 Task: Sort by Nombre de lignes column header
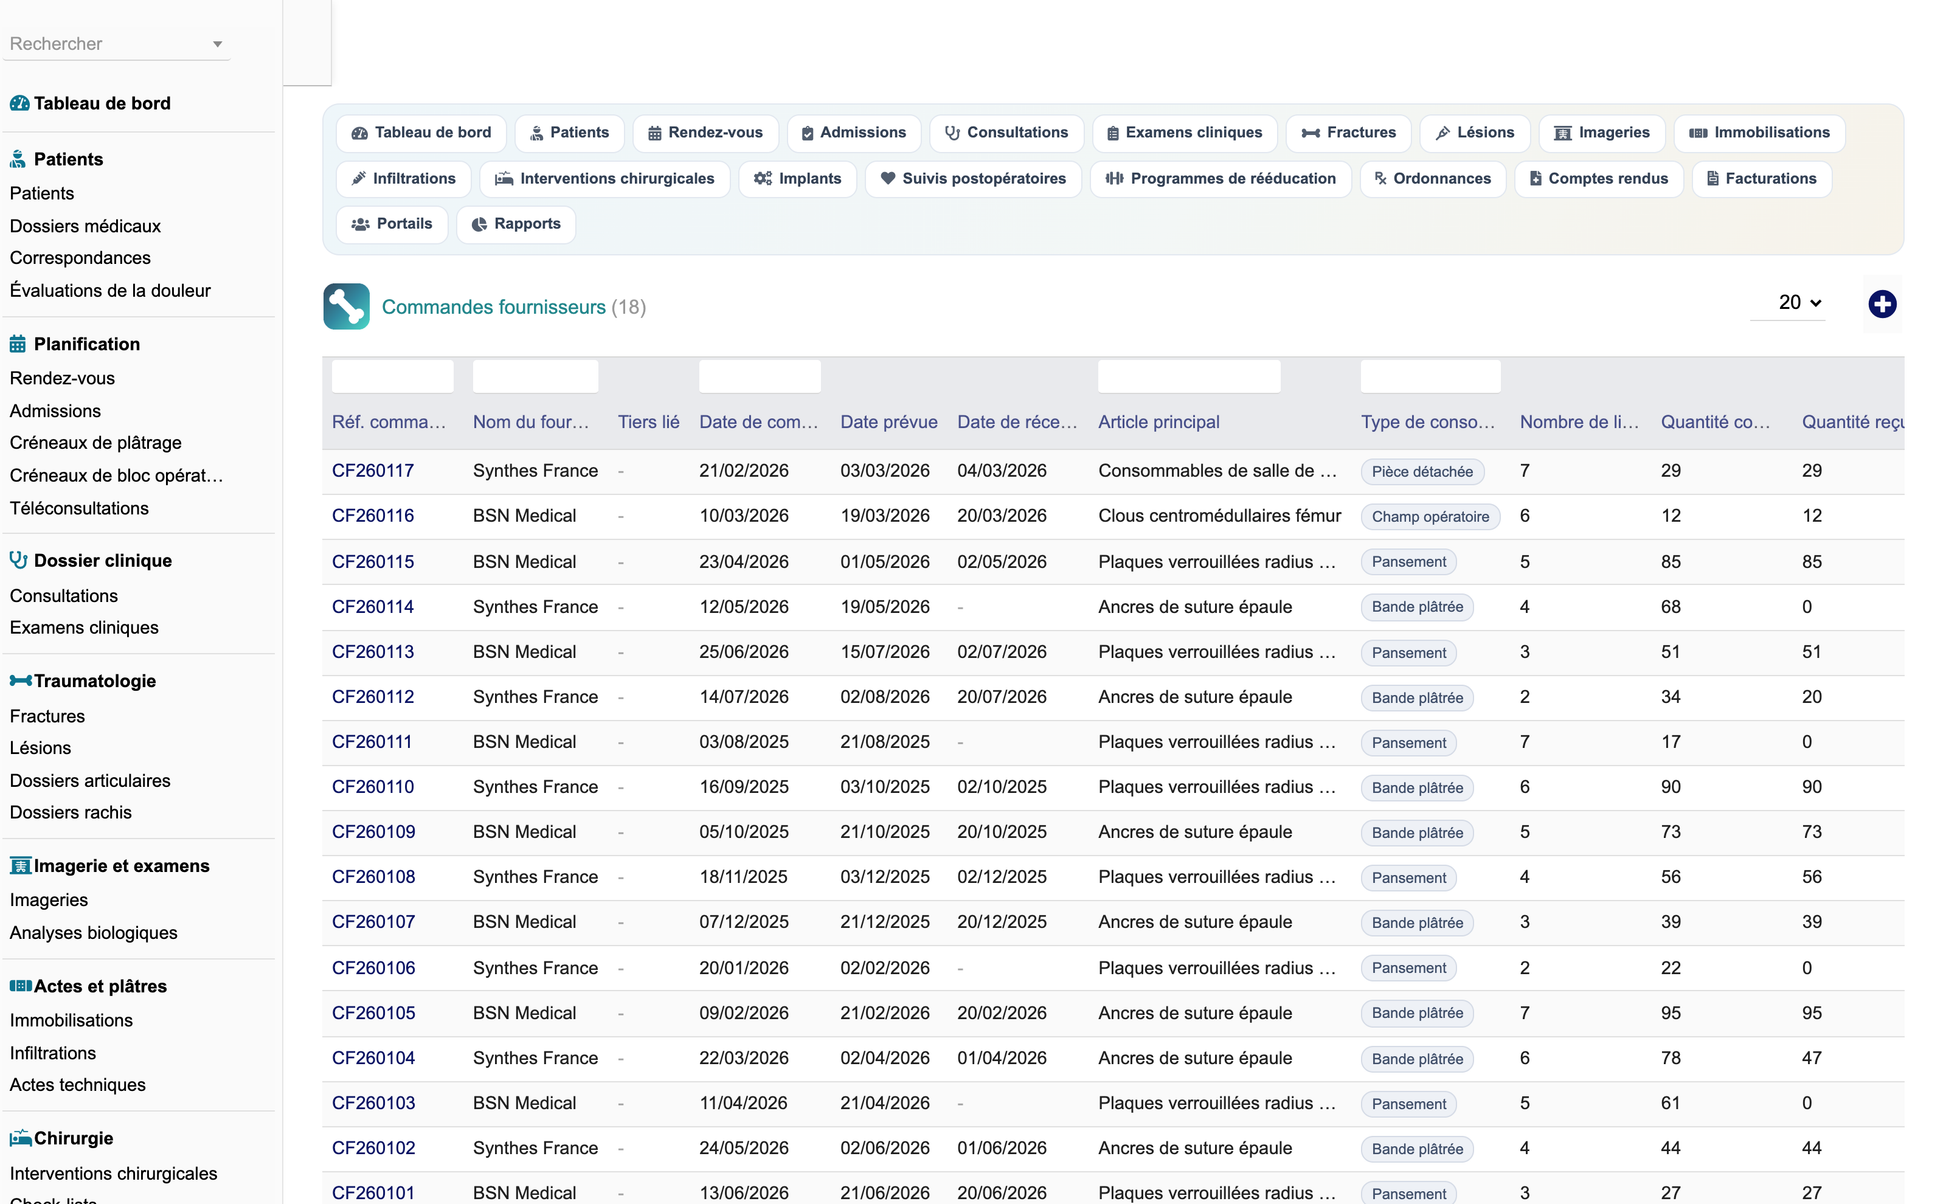1579,422
